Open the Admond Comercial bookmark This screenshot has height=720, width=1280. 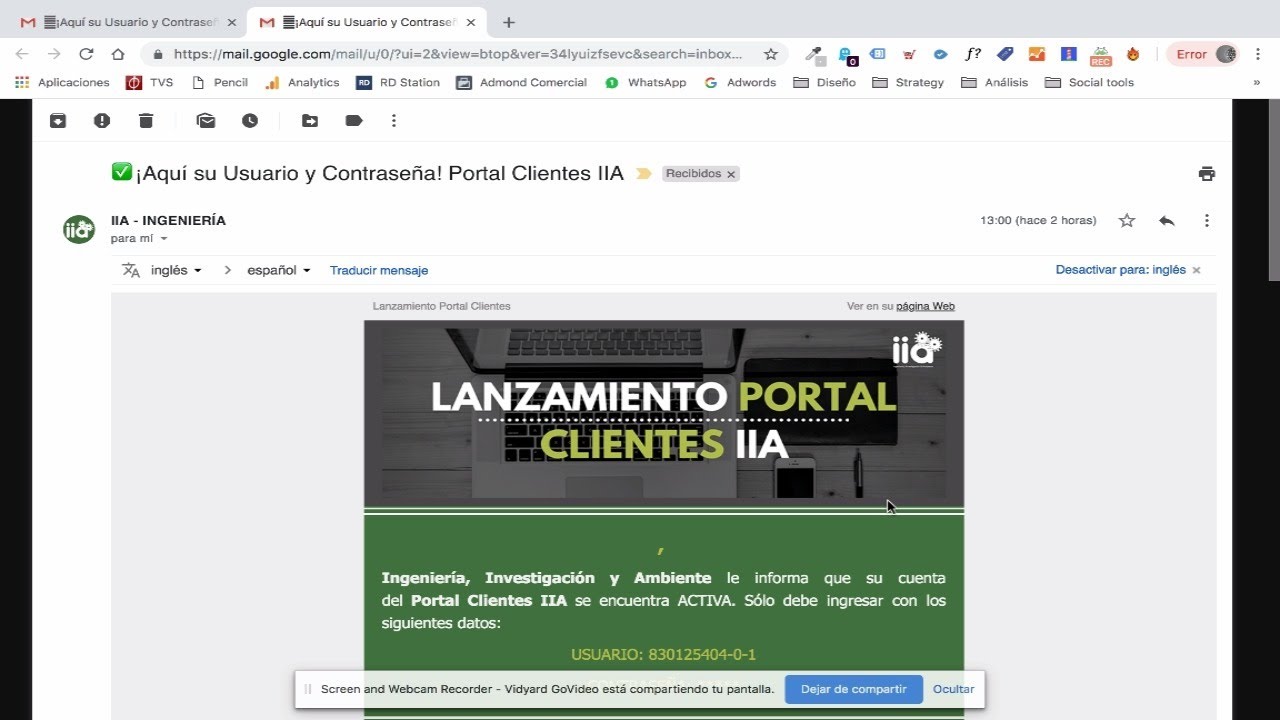point(522,83)
